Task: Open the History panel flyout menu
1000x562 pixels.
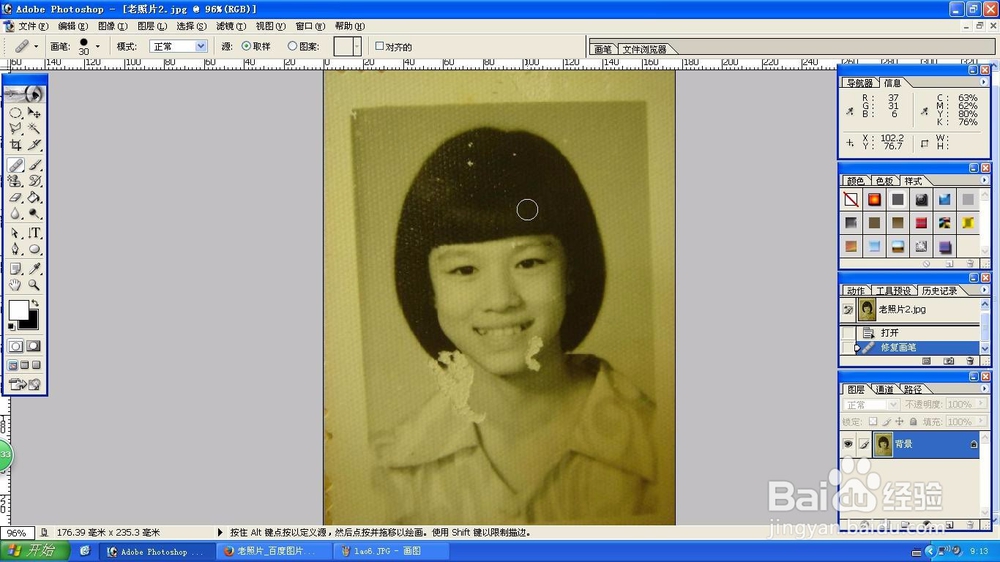Action: 983,290
